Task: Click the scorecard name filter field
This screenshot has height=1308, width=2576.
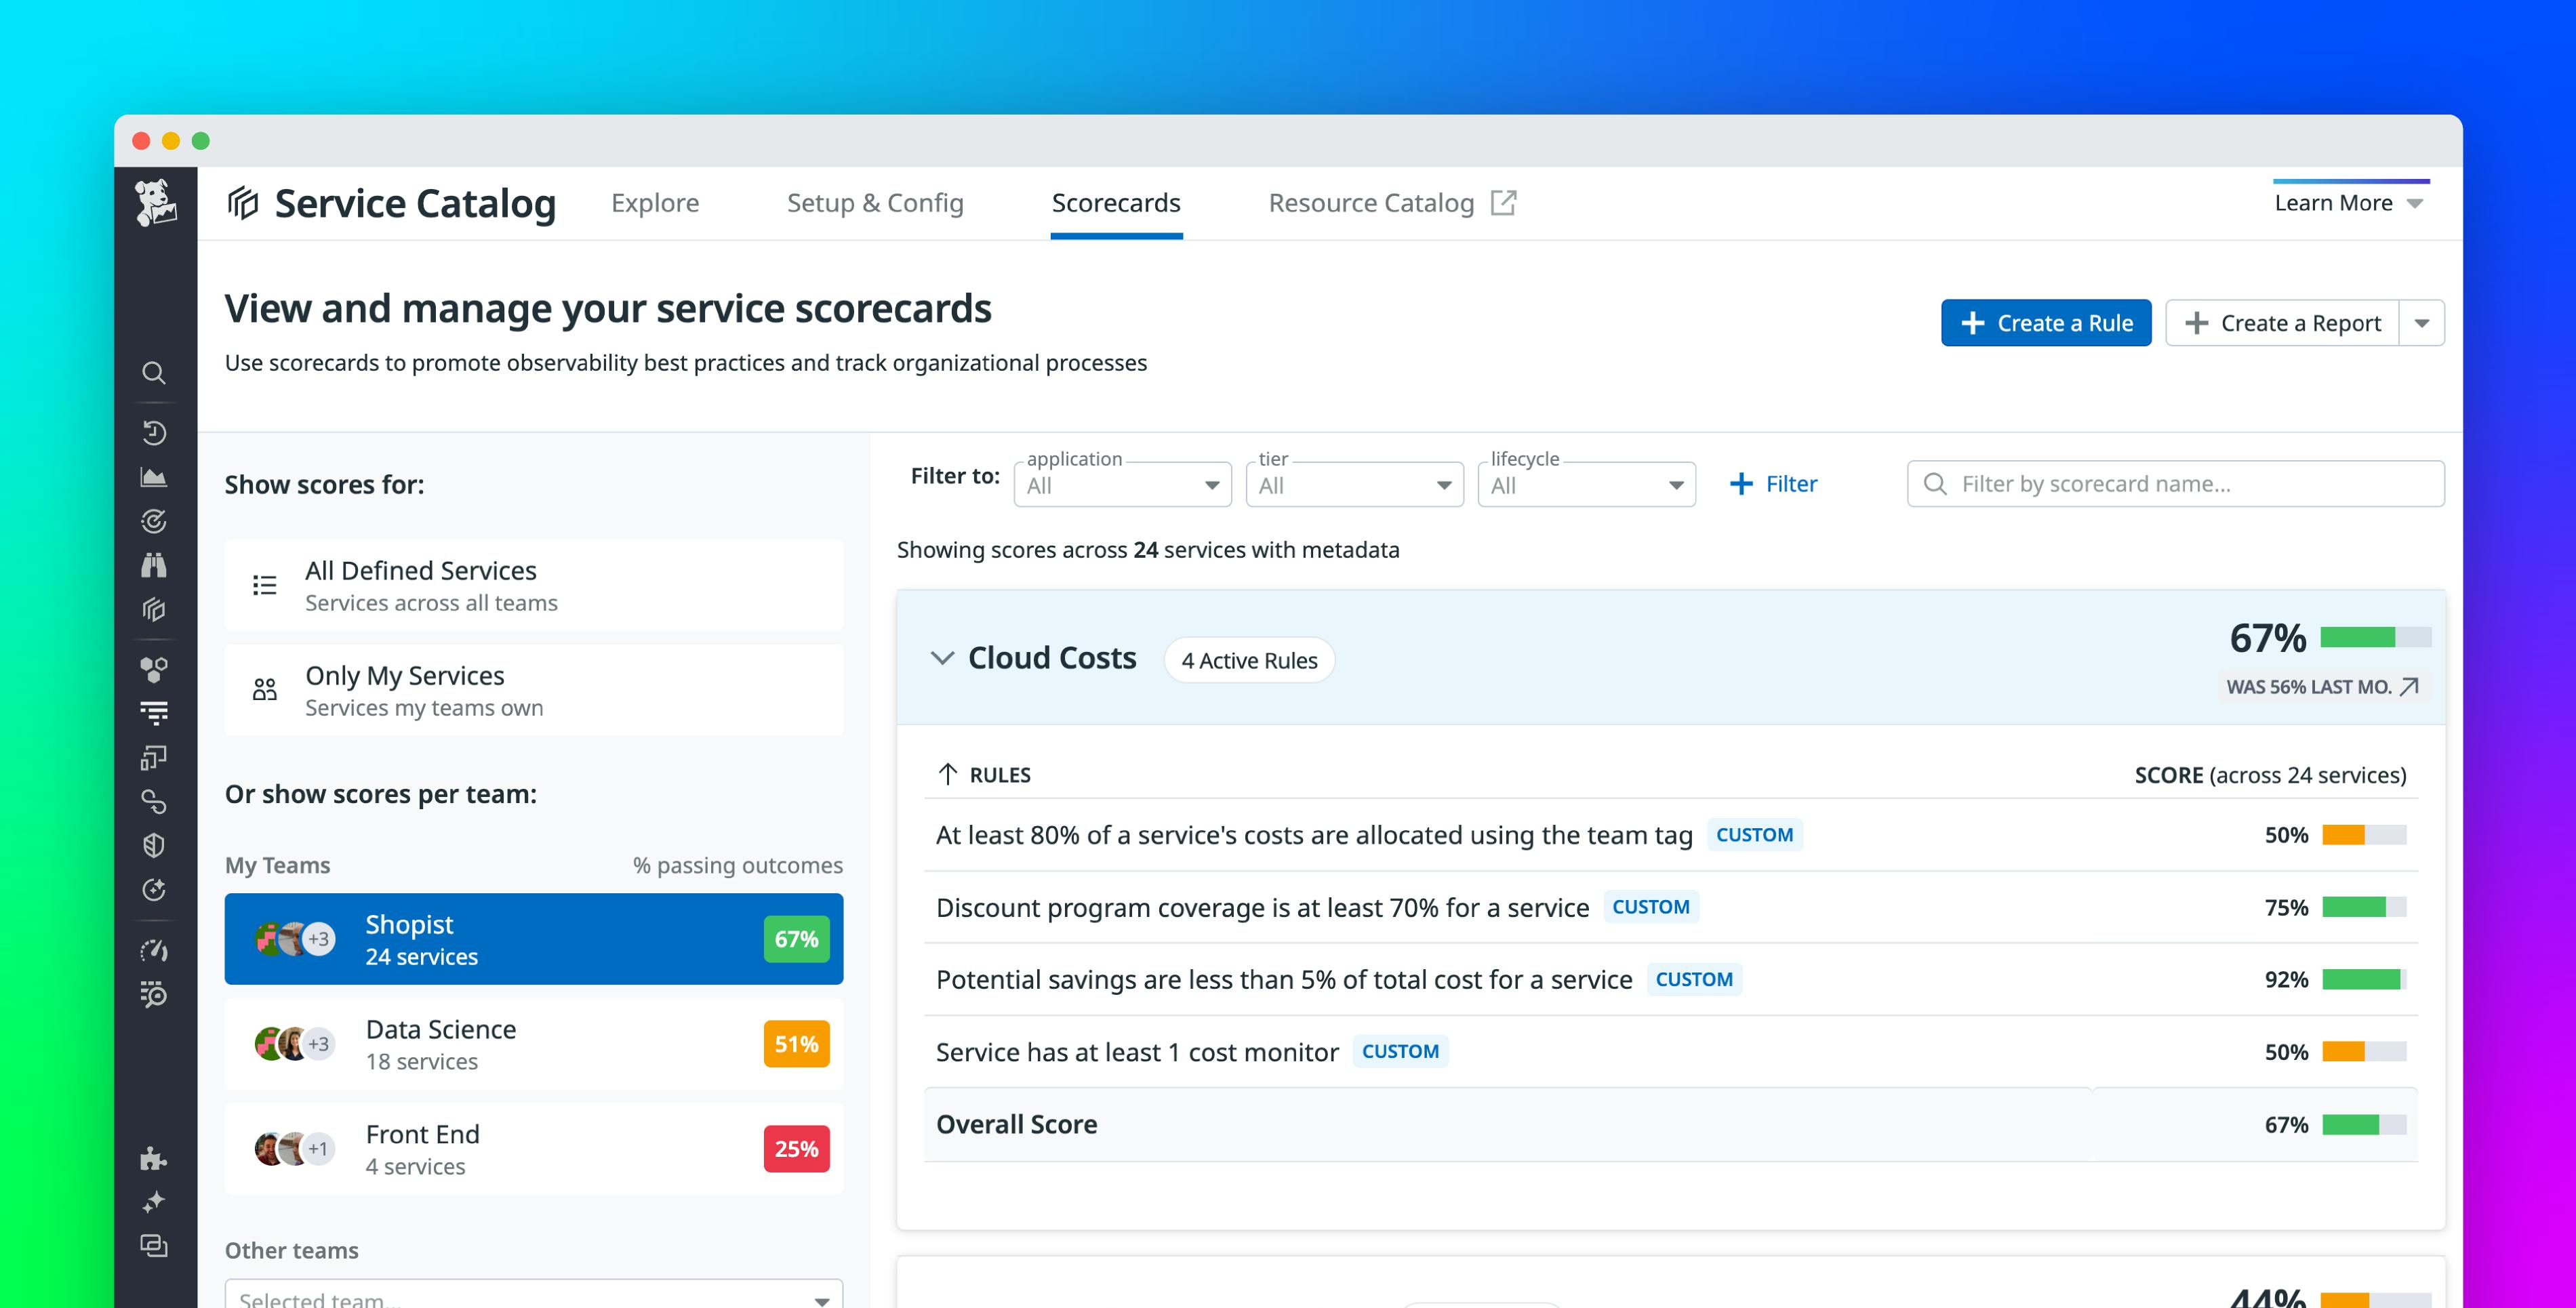Action: [x=2173, y=483]
